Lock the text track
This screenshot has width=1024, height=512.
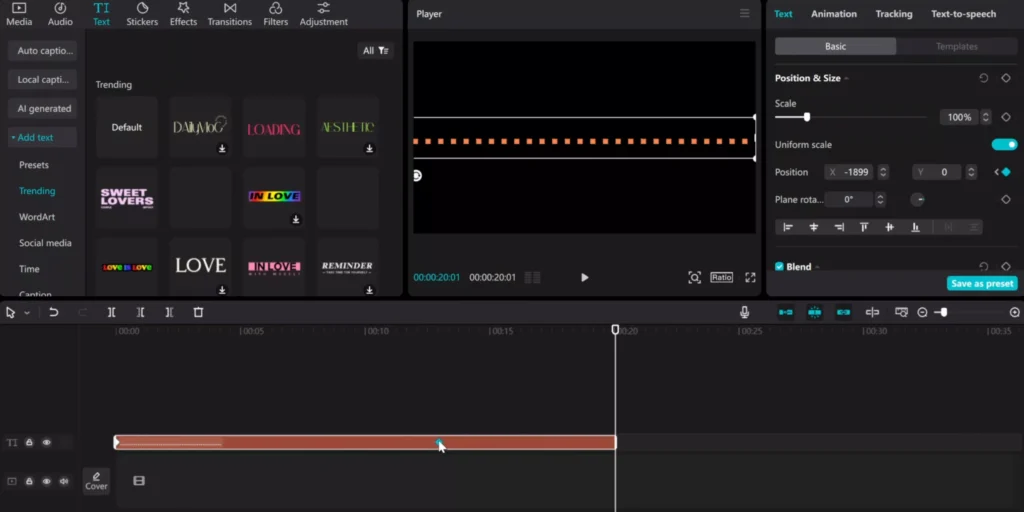point(29,443)
